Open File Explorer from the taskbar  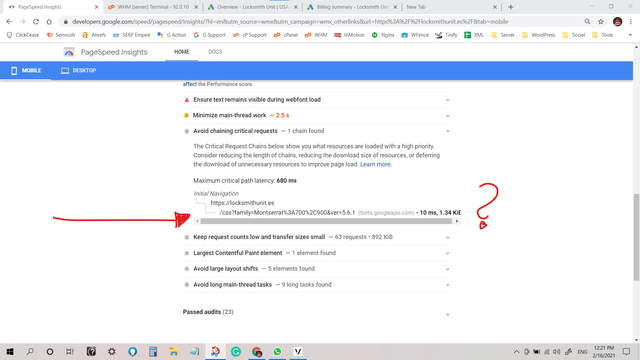point(173,351)
